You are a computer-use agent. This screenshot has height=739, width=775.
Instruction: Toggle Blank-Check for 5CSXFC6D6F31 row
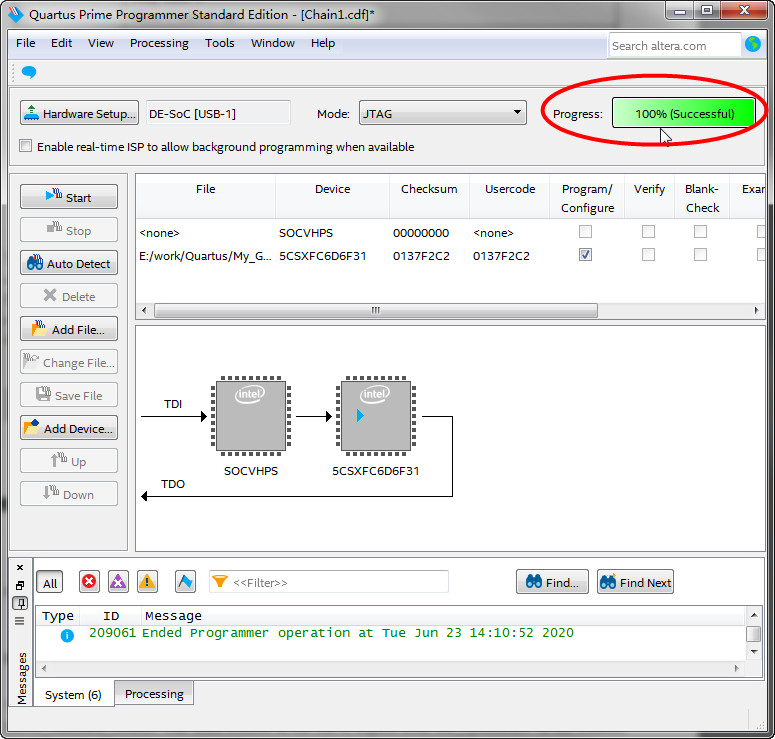pyautogui.click(x=700, y=255)
